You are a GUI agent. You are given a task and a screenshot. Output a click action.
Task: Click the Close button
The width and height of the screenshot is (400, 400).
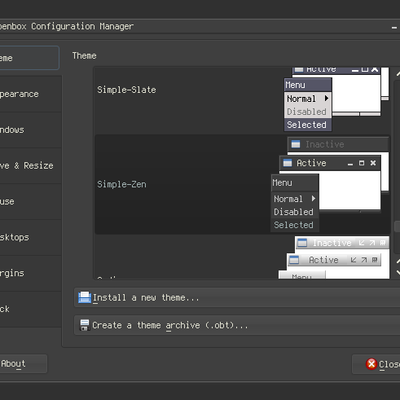tap(376, 364)
